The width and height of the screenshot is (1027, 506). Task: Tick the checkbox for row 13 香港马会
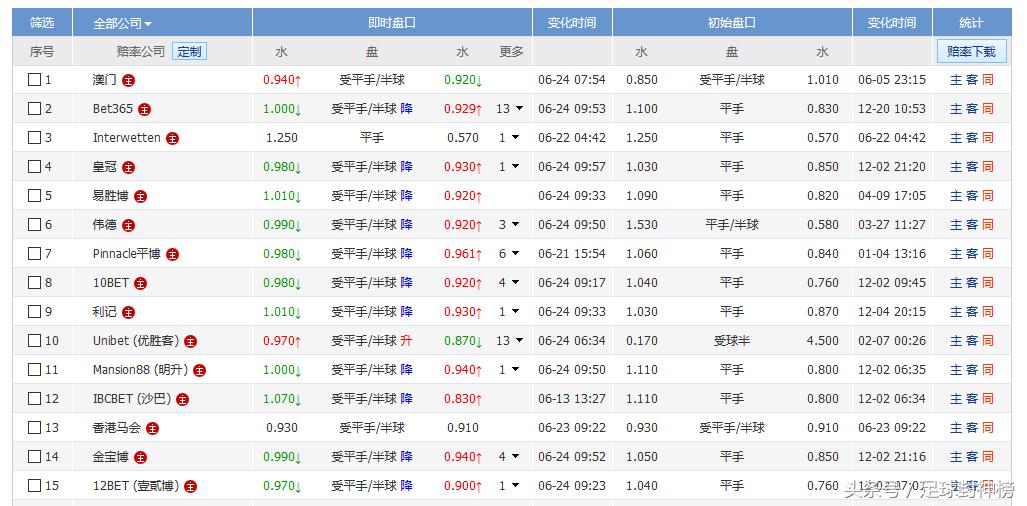[x=34, y=427]
